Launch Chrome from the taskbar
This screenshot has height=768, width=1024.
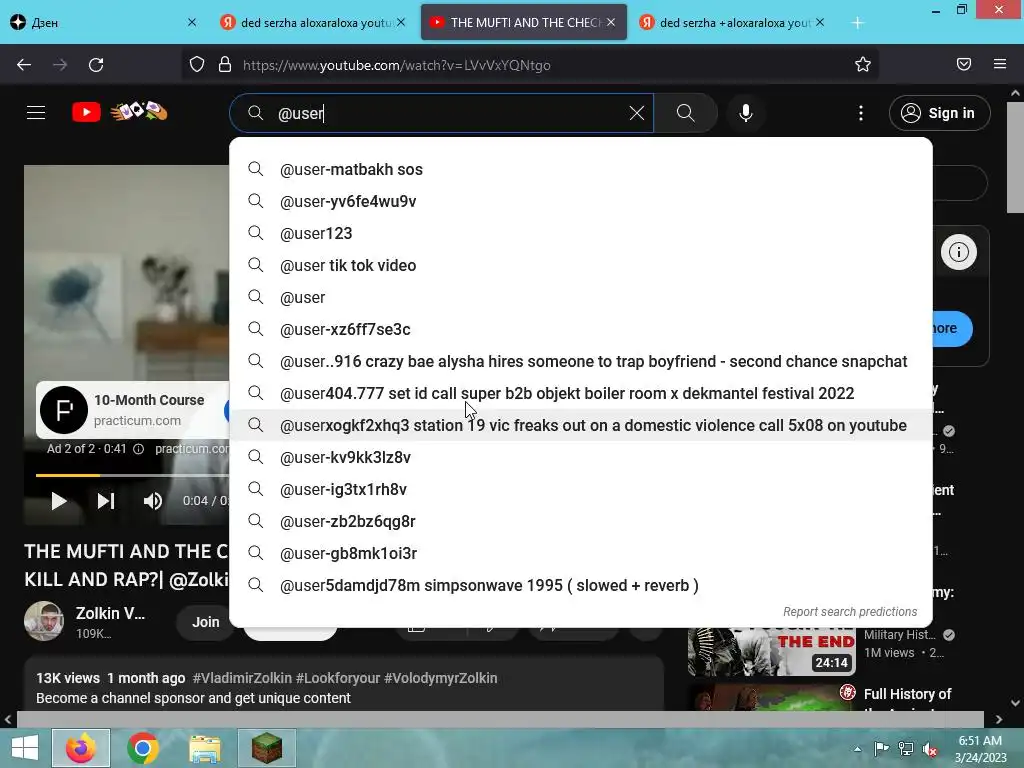(142, 748)
